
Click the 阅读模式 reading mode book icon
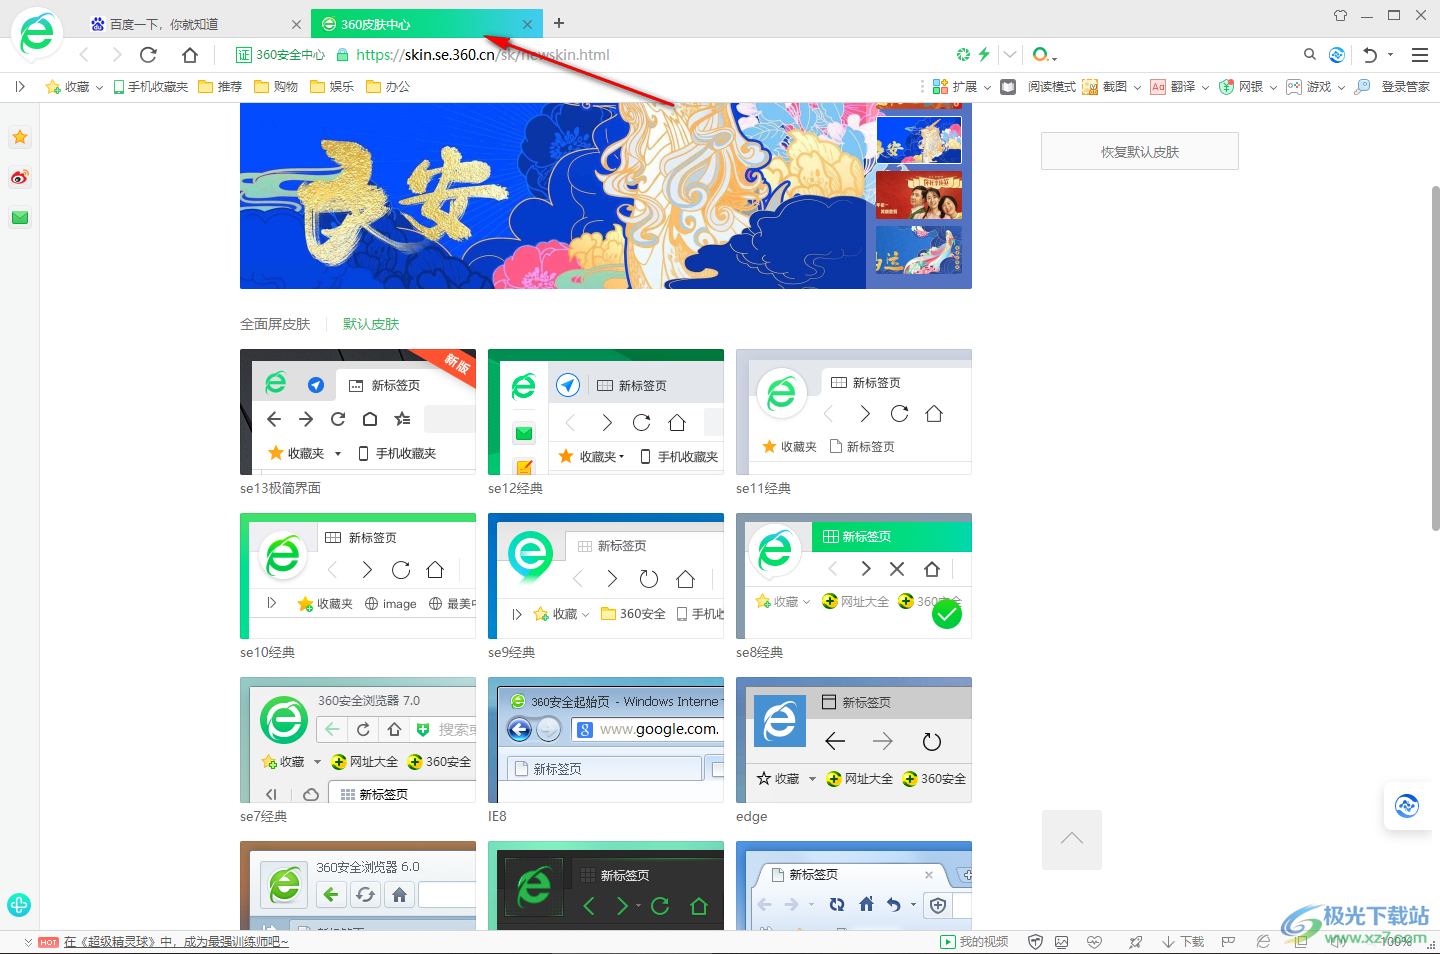tap(1008, 87)
